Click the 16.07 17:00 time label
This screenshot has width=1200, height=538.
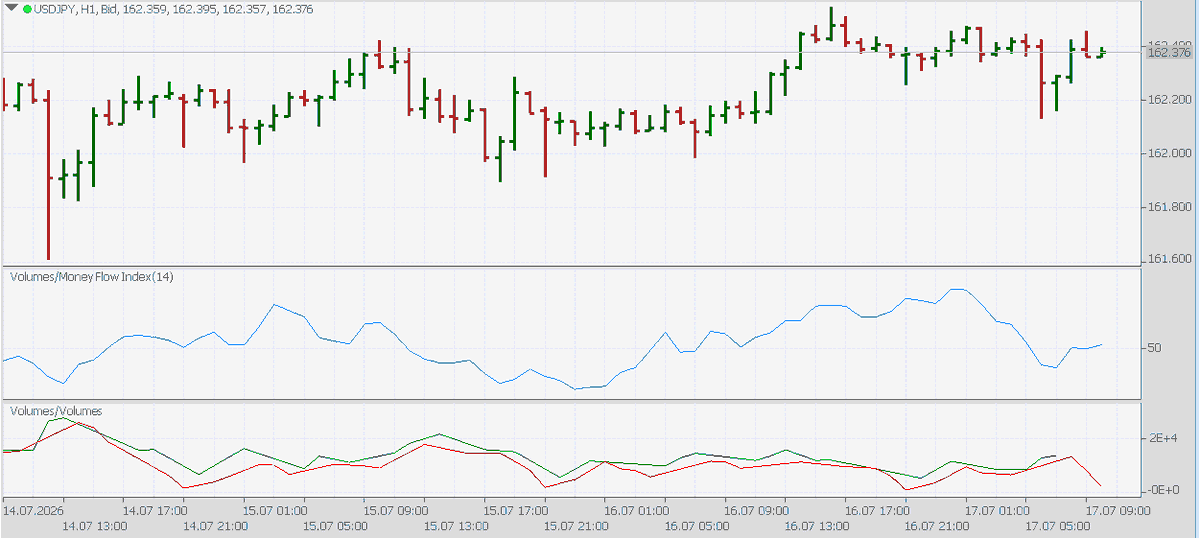click(876, 510)
